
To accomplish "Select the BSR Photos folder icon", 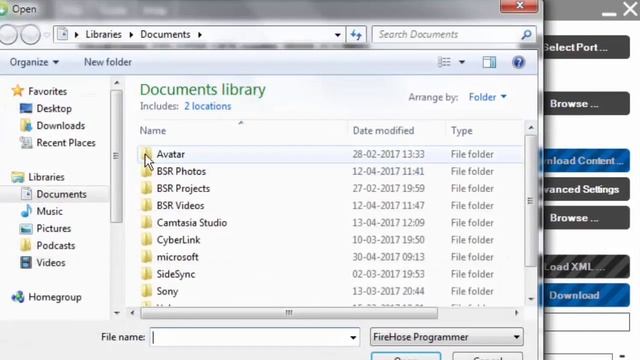I will click(x=147, y=171).
